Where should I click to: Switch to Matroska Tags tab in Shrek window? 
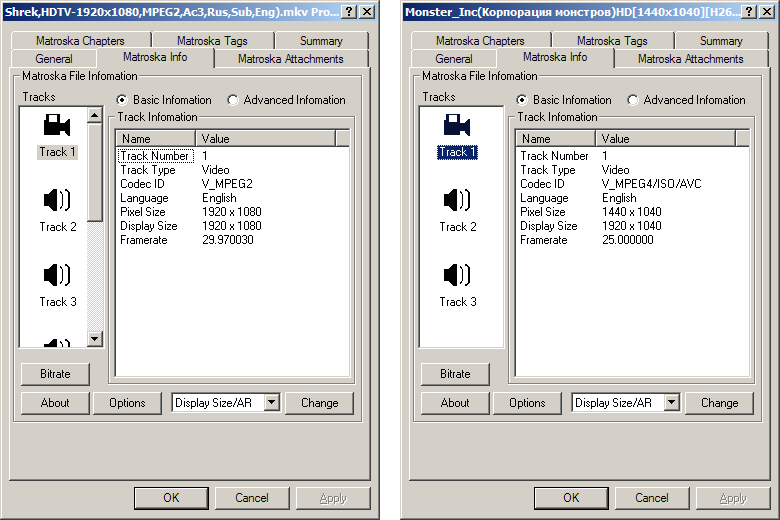click(212, 41)
